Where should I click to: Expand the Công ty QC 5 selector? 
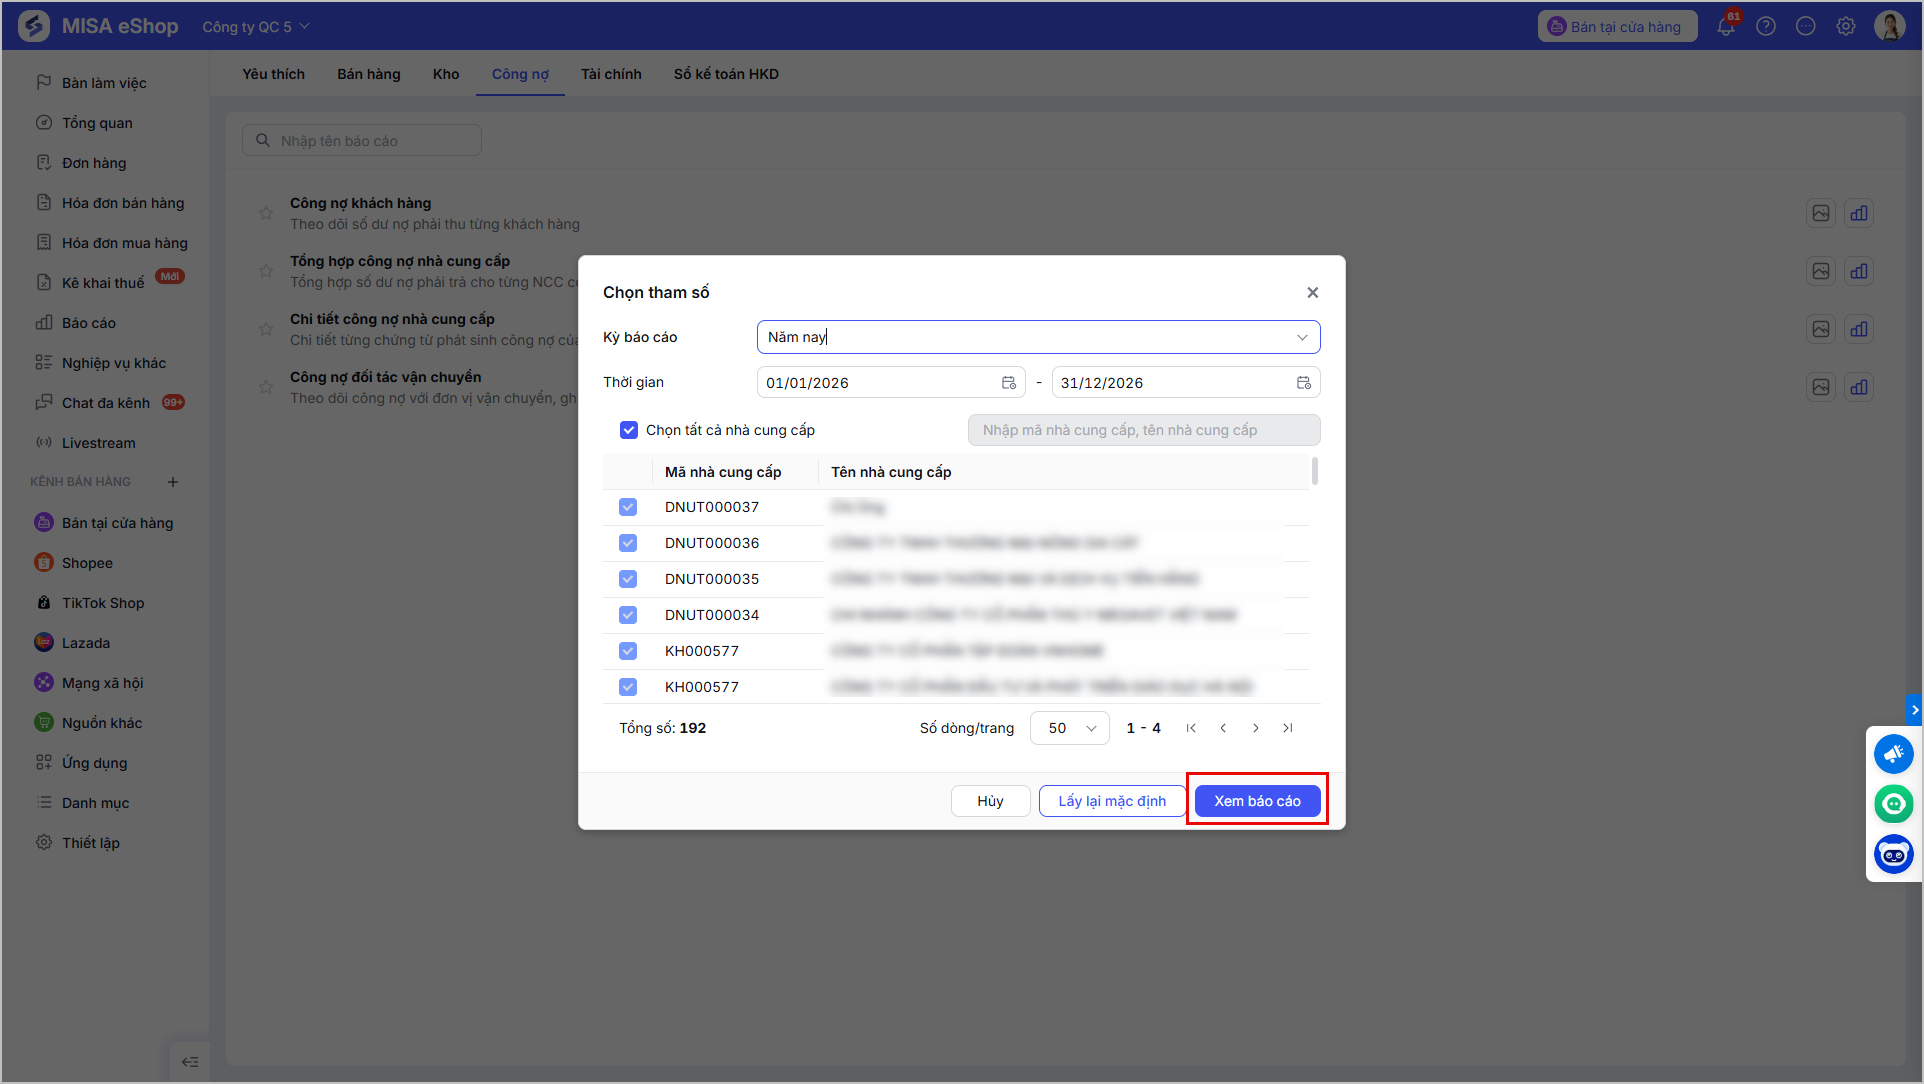(x=256, y=27)
